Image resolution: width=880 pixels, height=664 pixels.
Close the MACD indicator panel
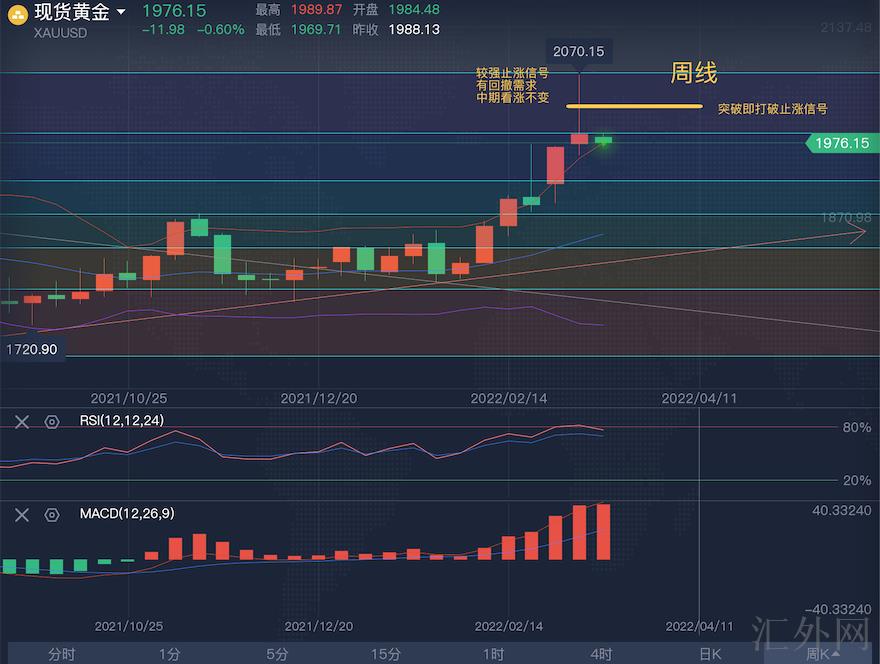click(22, 514)
